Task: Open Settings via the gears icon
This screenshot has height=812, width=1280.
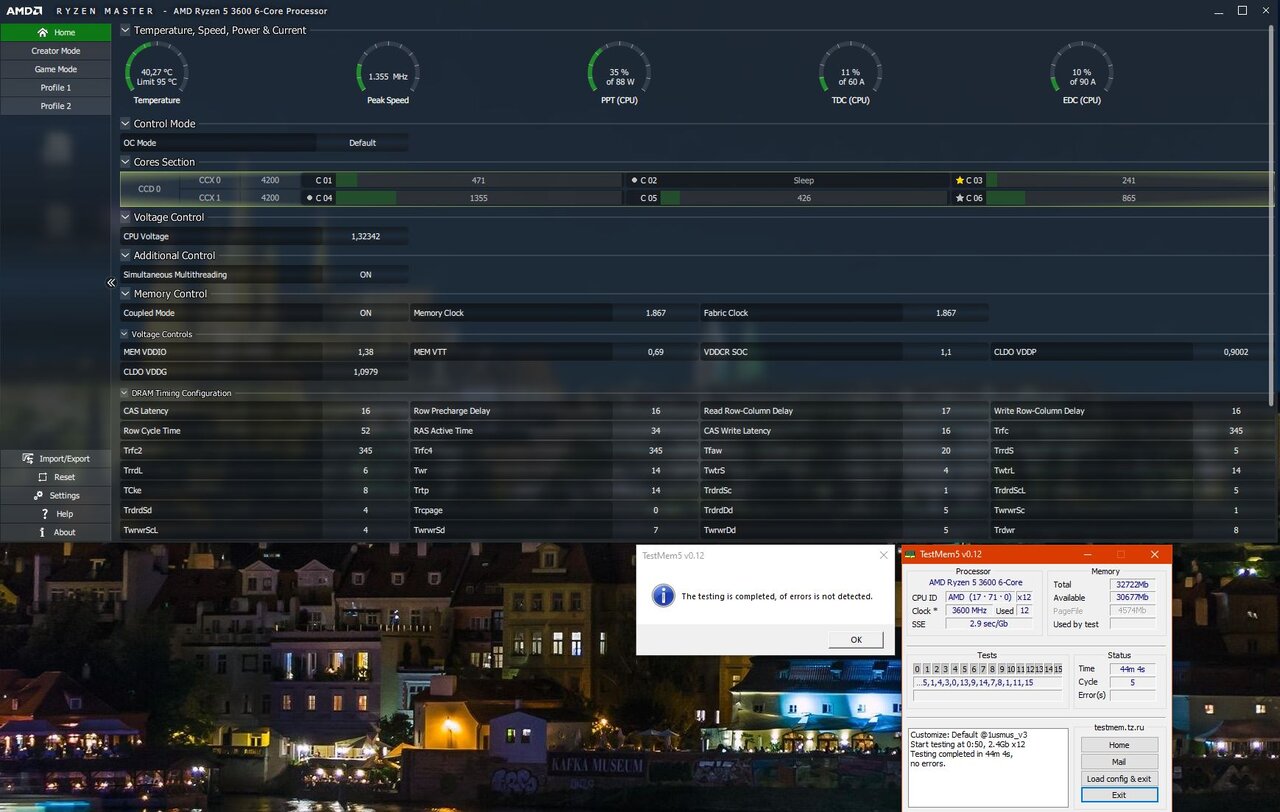Action: tap(38, 495)
